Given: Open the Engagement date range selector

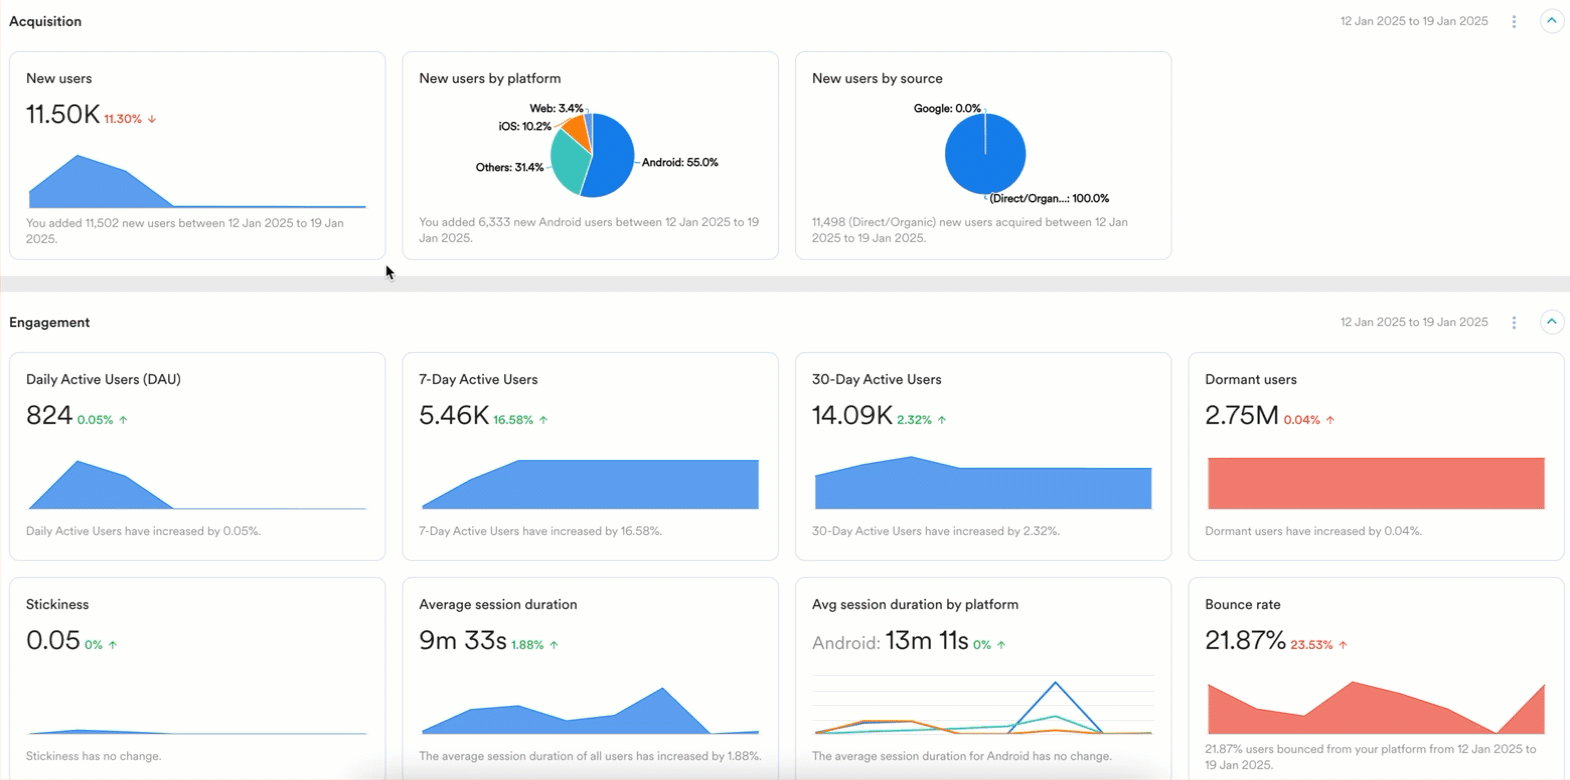Looking at the screenshot, I should click(x=1413, y=322).
